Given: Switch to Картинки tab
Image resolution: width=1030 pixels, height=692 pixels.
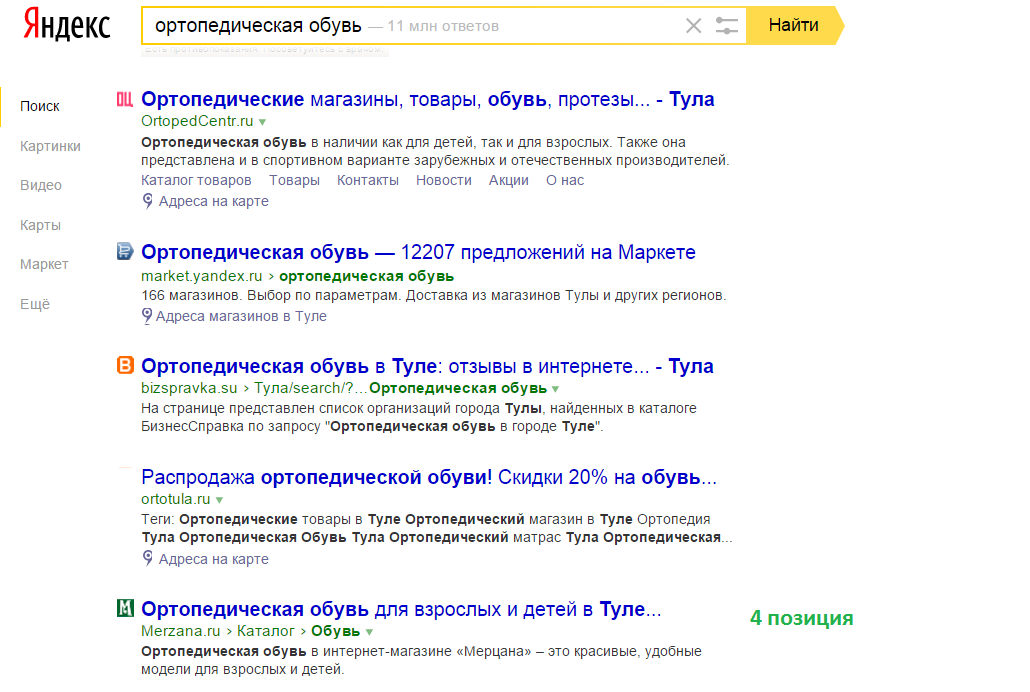Looking at the screenshot, I should [x=50, y=146].
